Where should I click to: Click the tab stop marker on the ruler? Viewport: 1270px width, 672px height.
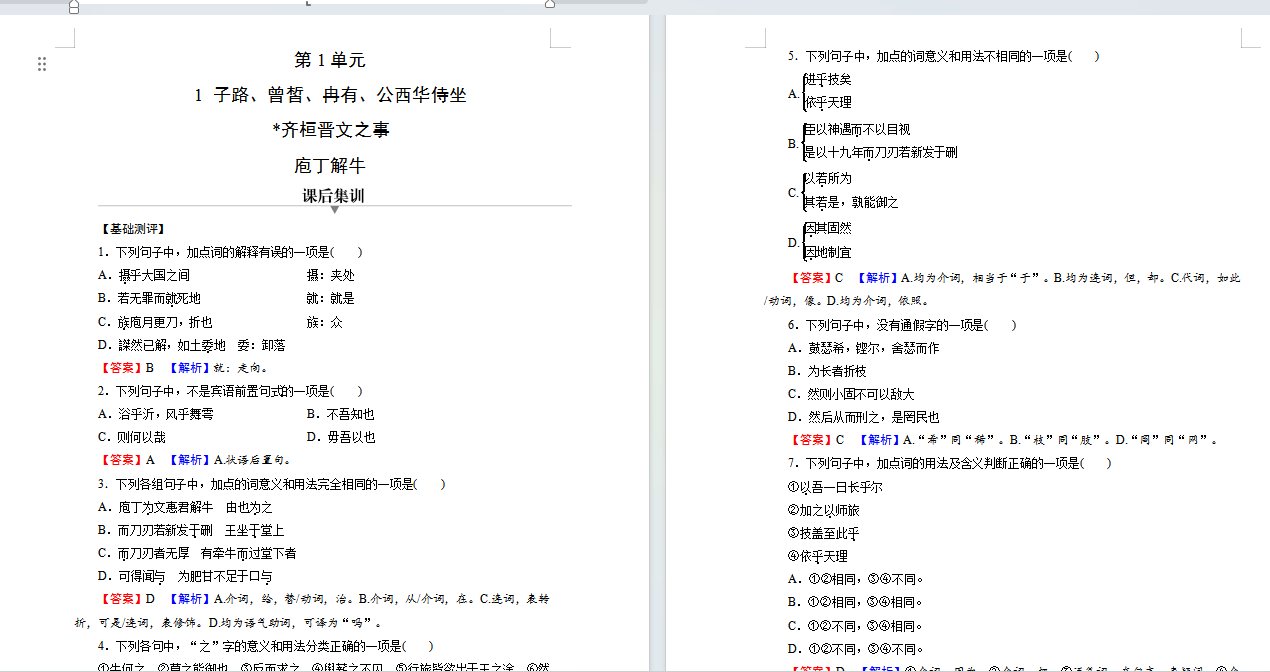[308, 3]
